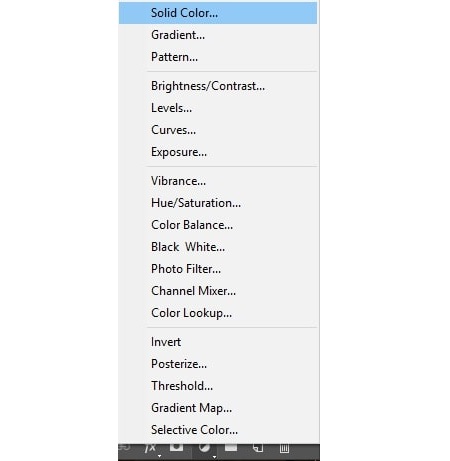The image size is (450, 461).
Task: Click the create new layer icon
Action: 258,448
